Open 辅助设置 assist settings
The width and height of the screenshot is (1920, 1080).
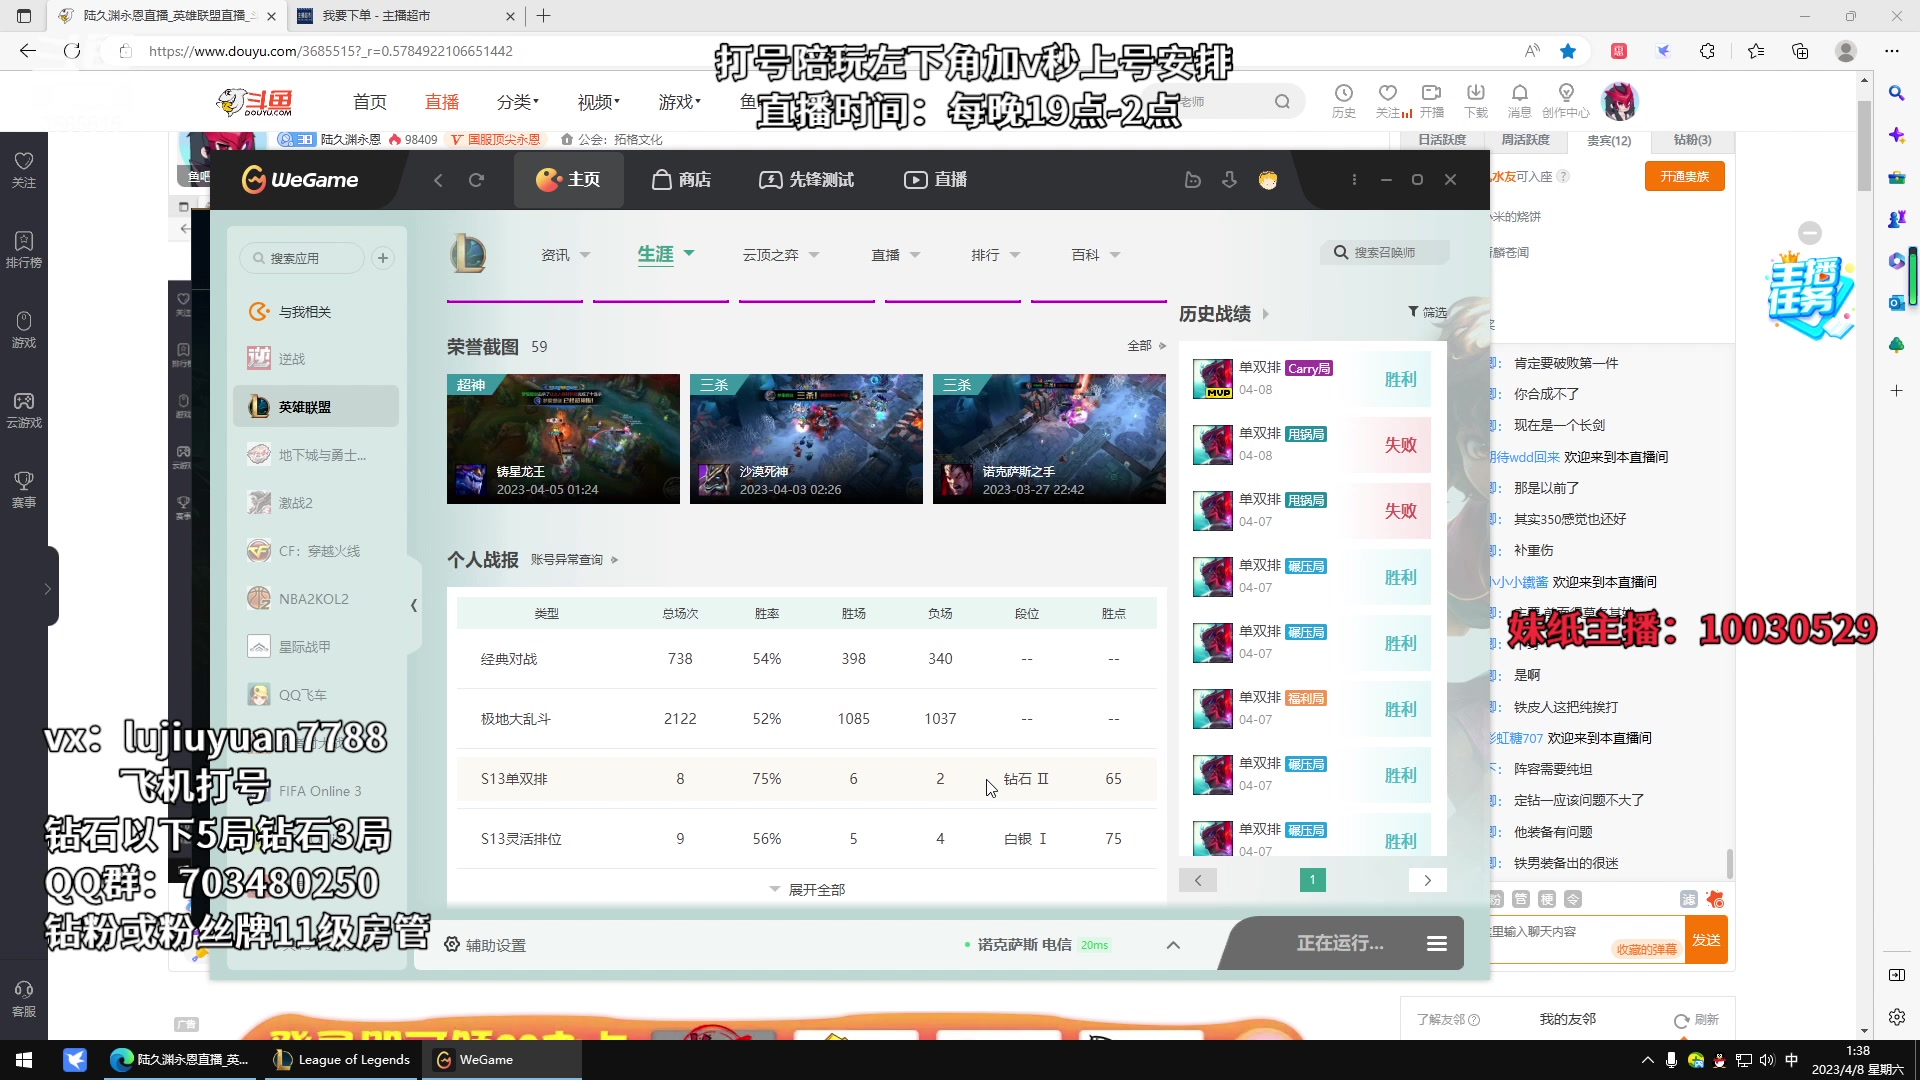click(x=485, y=945)
